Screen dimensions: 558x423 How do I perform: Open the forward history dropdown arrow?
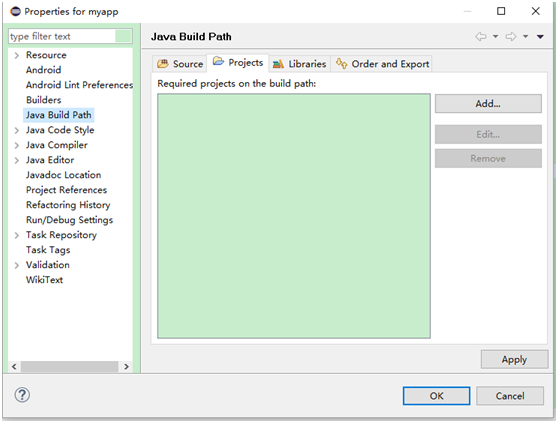point(526,37)
